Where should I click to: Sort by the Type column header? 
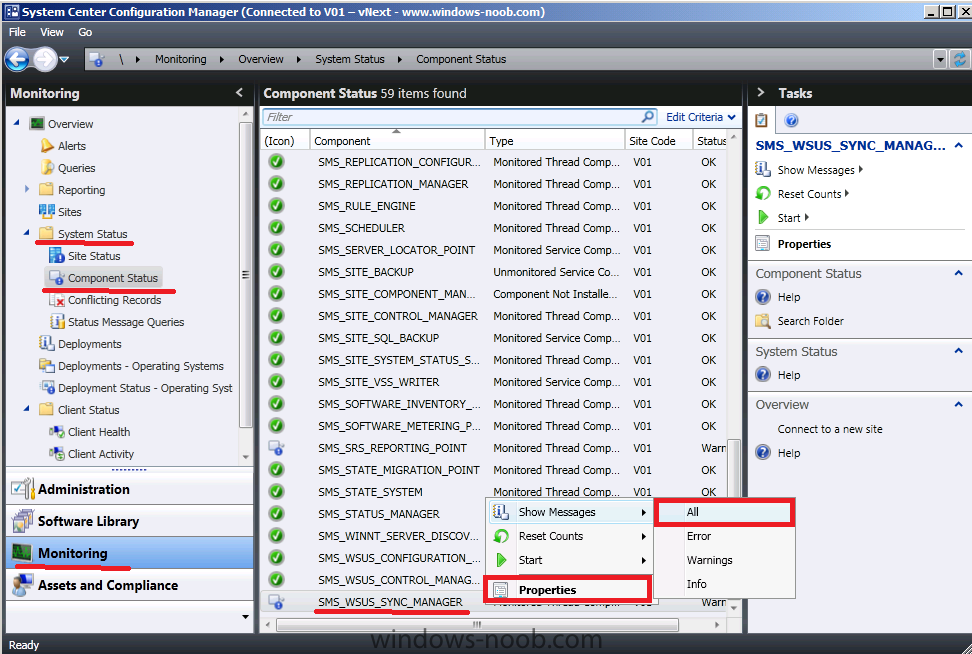555,141
